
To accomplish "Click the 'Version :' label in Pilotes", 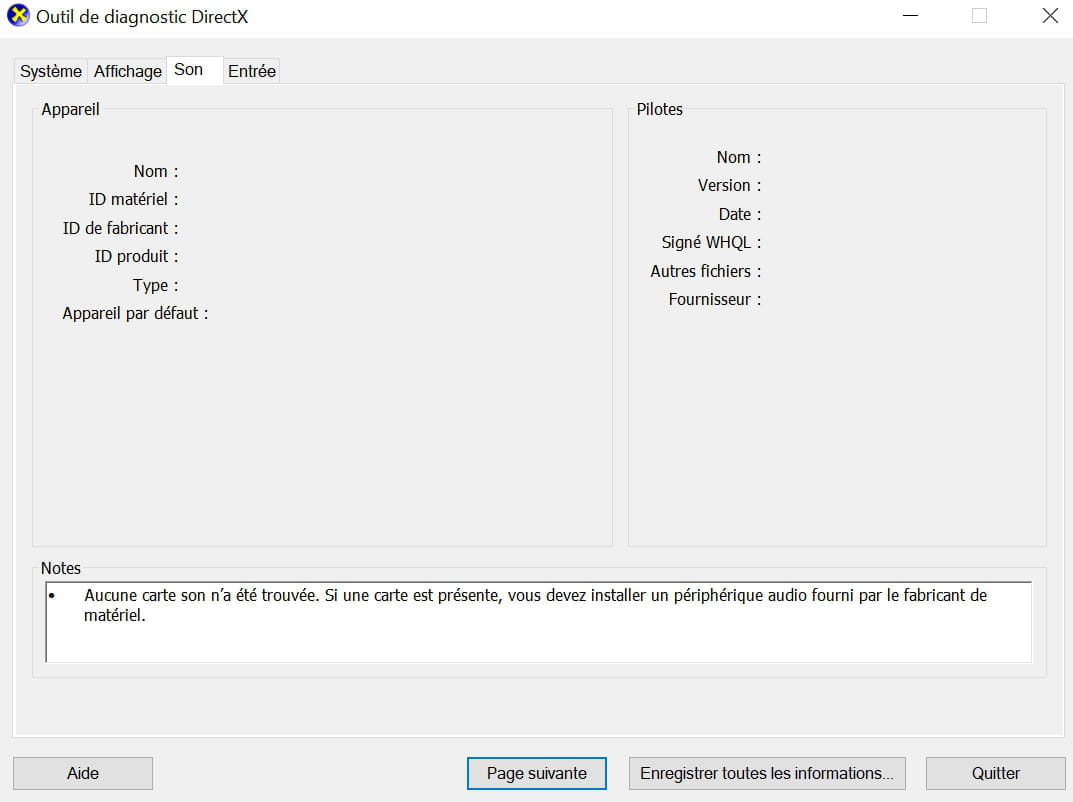I will (x=729, y=185).
